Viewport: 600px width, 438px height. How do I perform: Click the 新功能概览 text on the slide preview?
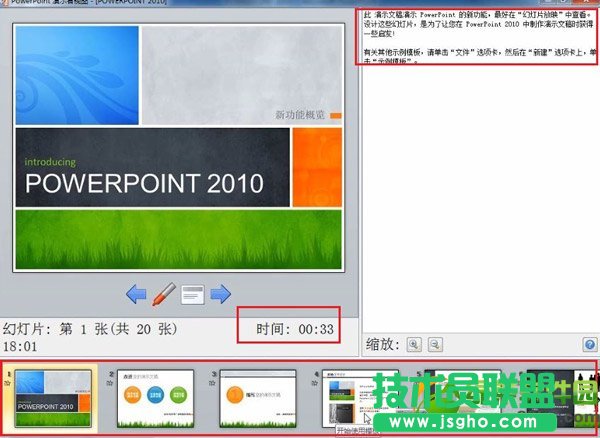click(300, 115)
